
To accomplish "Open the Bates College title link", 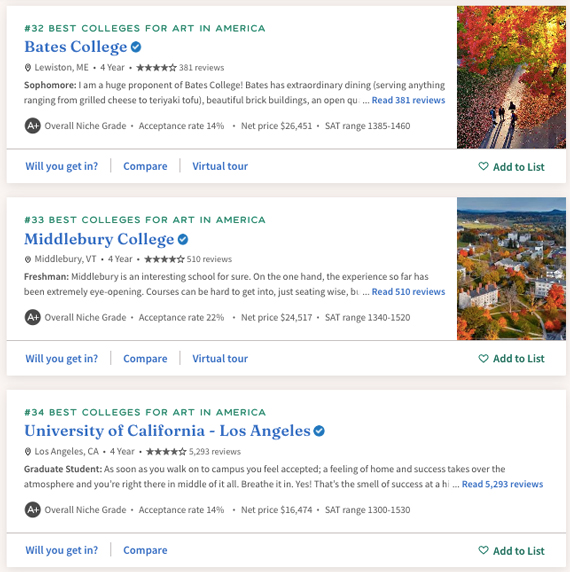I will click(x=76, y=47).
